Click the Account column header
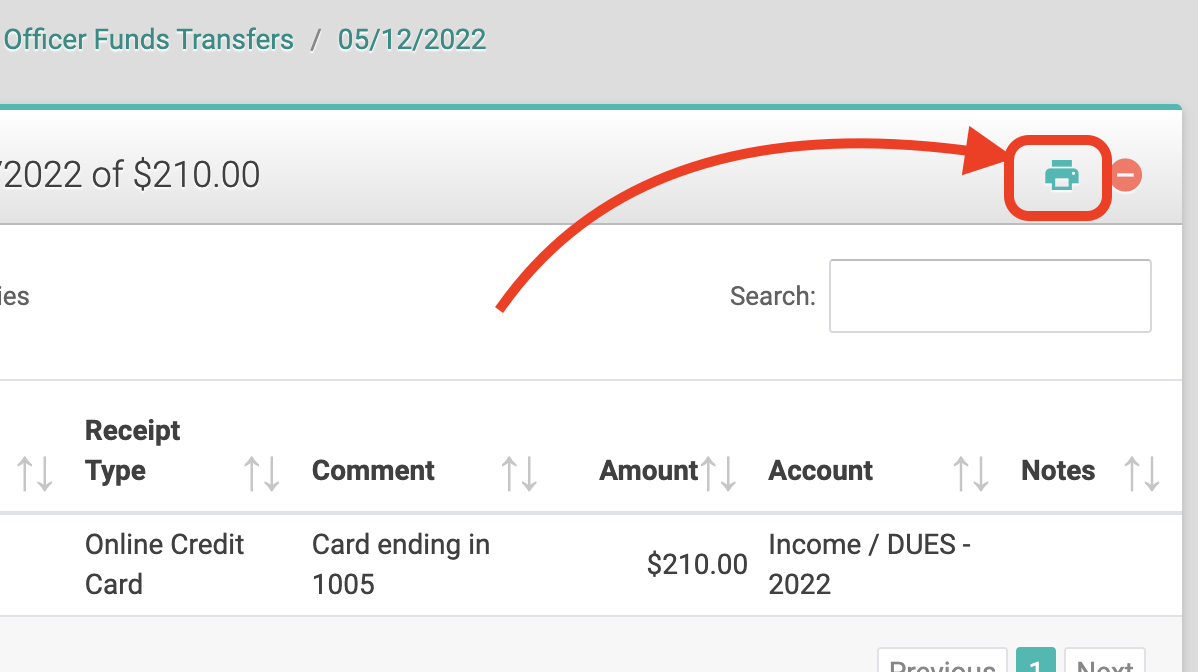 pos(821,470)
